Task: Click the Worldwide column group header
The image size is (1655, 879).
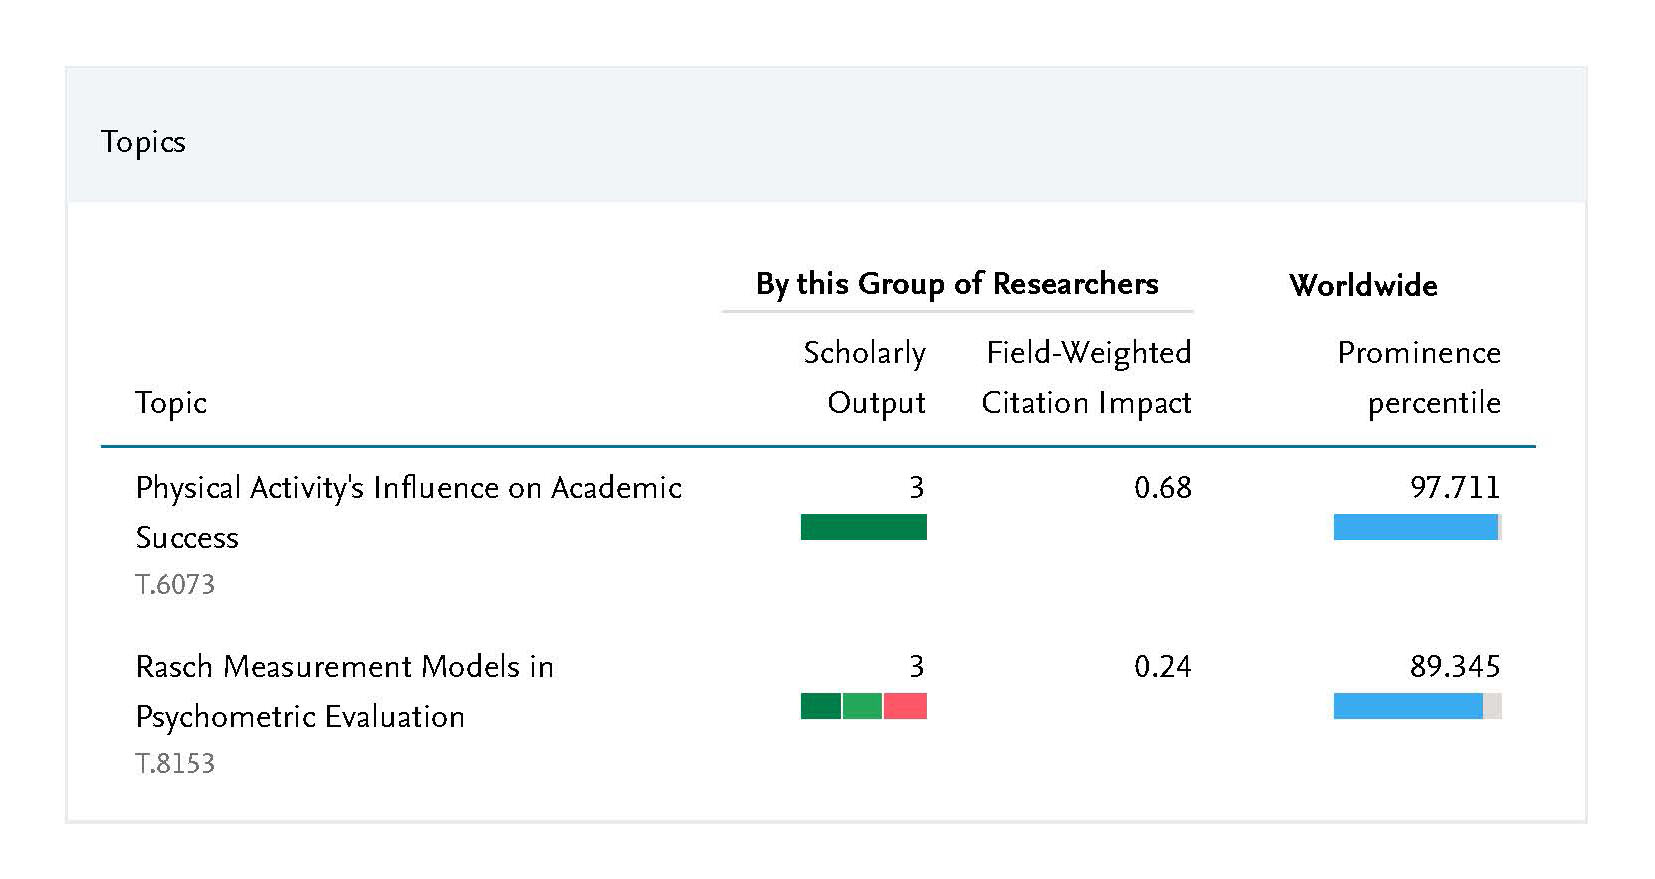Action: pos(1363,286)
